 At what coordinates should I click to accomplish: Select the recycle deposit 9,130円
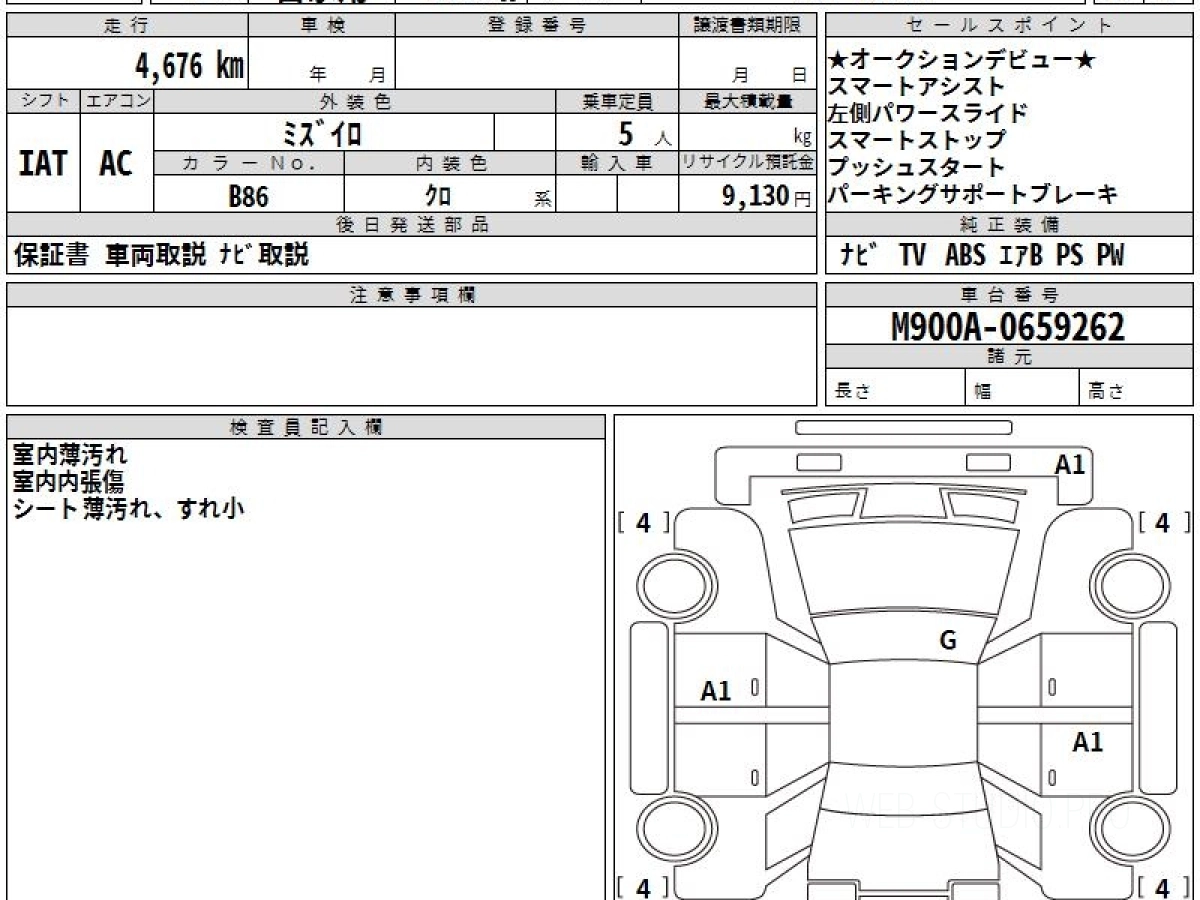pyautogui.click(x=767, y=196)
